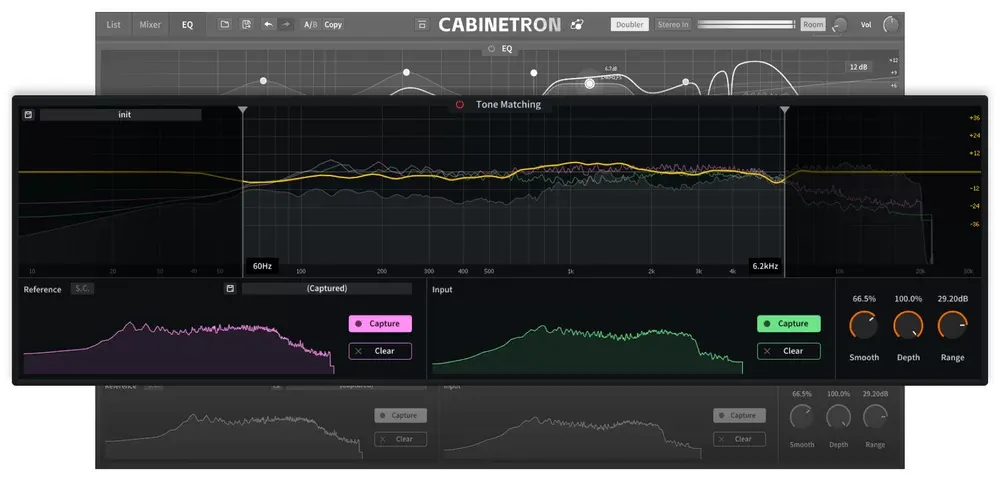Viewport: 1000px width, 481px height.
Task: Click the planet logo icon beside Cabinetron
Action: point(577,24)
